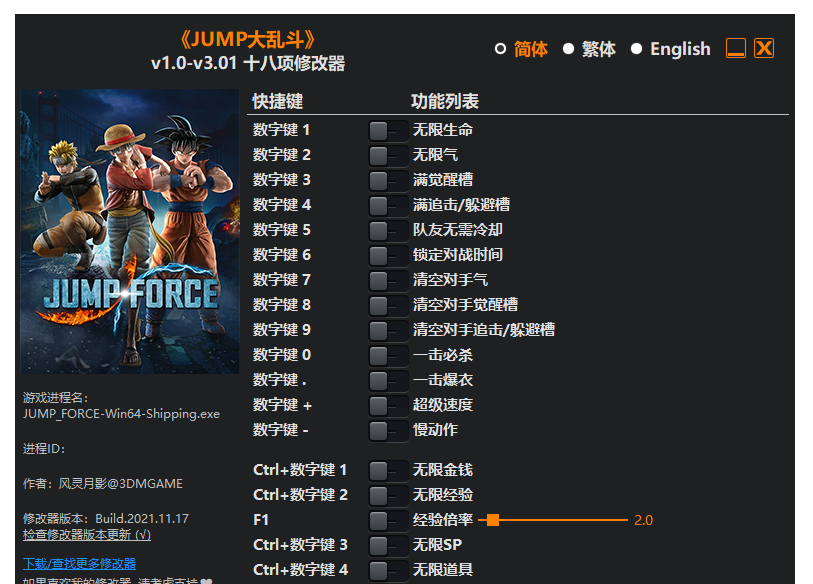The image size is (813, 584).
Task: Click JUMP_FORCE-Win64-Shipping.exe process name
Action: (x=121, y=414)
